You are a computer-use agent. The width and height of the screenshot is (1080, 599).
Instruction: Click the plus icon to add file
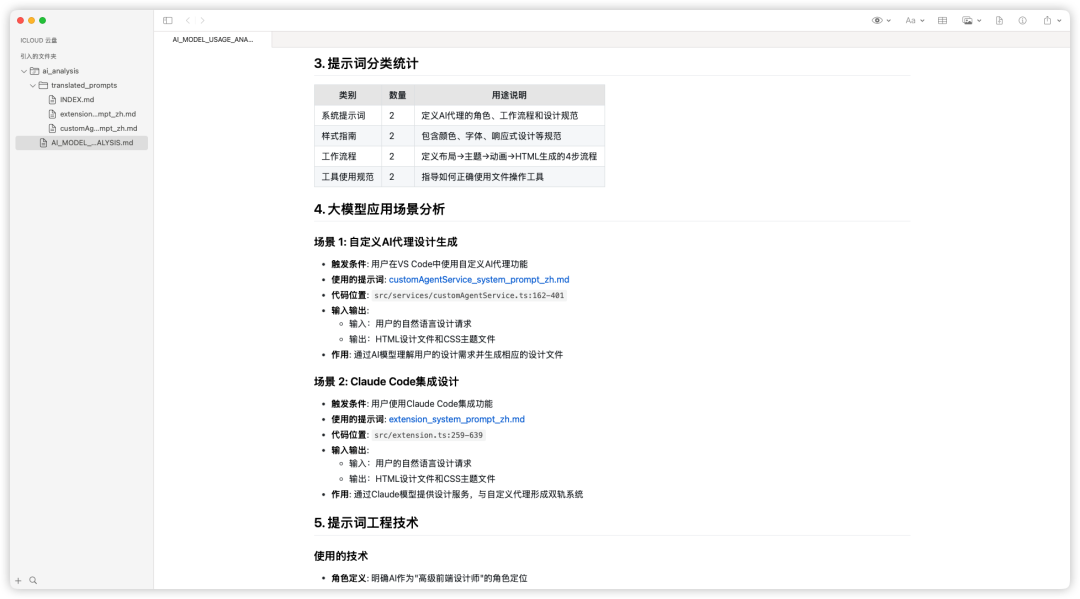tap(18, 580)
